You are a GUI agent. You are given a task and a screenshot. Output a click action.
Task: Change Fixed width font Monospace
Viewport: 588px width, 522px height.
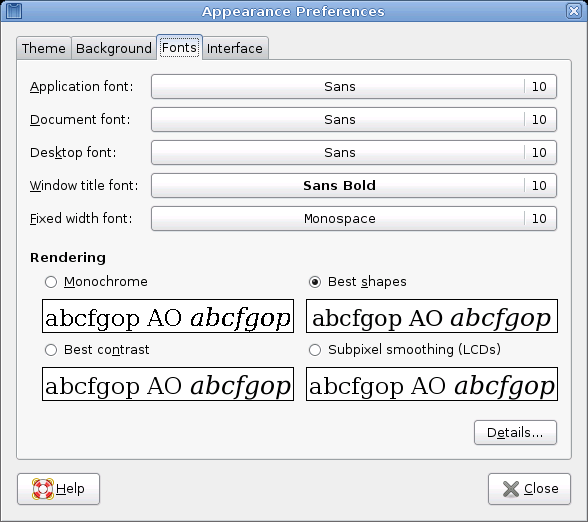[354, 219]
